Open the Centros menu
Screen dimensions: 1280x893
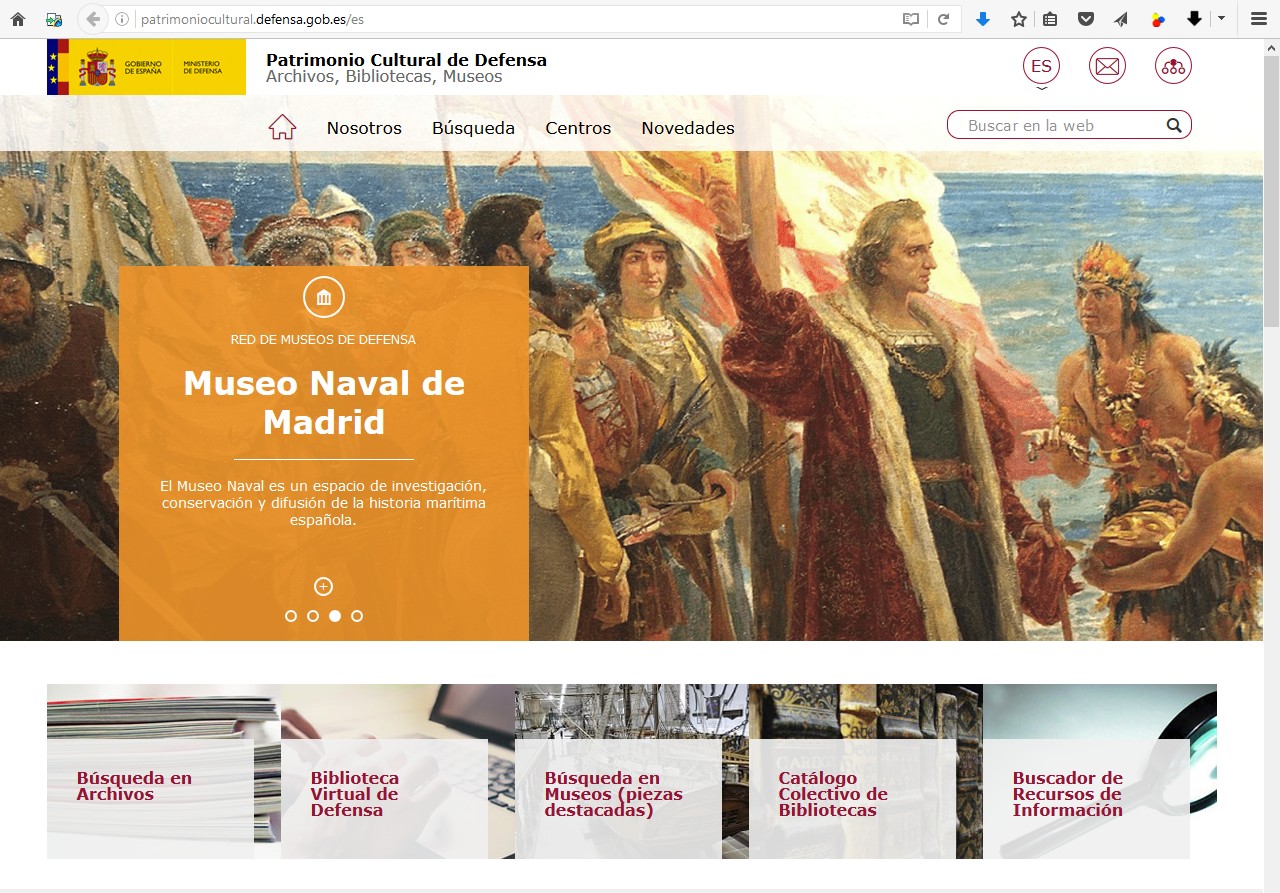(x=578, y=128)
